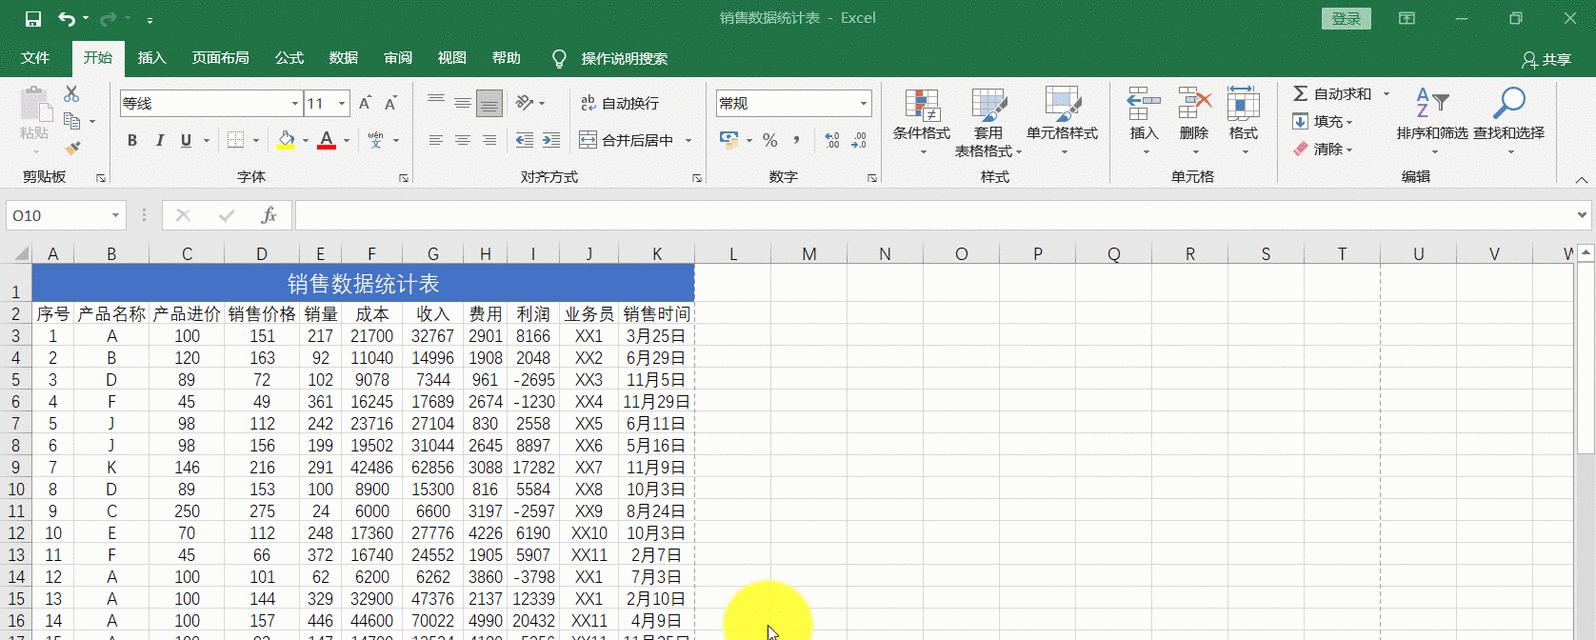Collapse the ribbon with the arrow
Image resolution: width=1596 pixels, height=640 pixels.
tap(1581, 180)
